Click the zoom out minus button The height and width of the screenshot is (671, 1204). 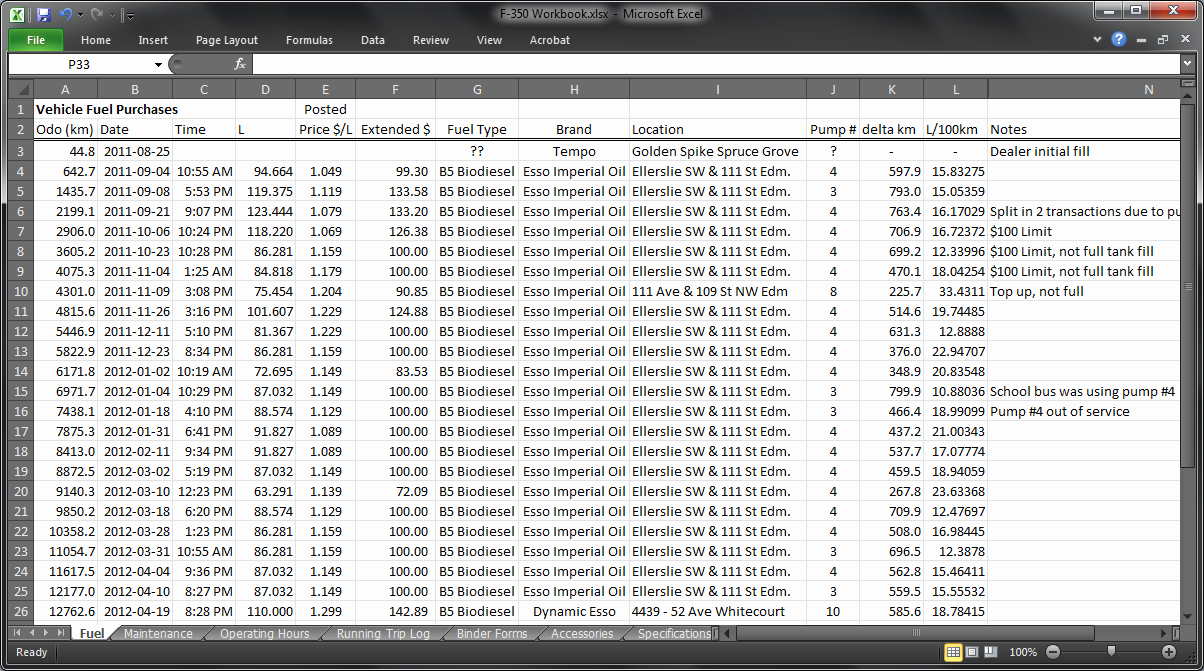(1052, 652)
